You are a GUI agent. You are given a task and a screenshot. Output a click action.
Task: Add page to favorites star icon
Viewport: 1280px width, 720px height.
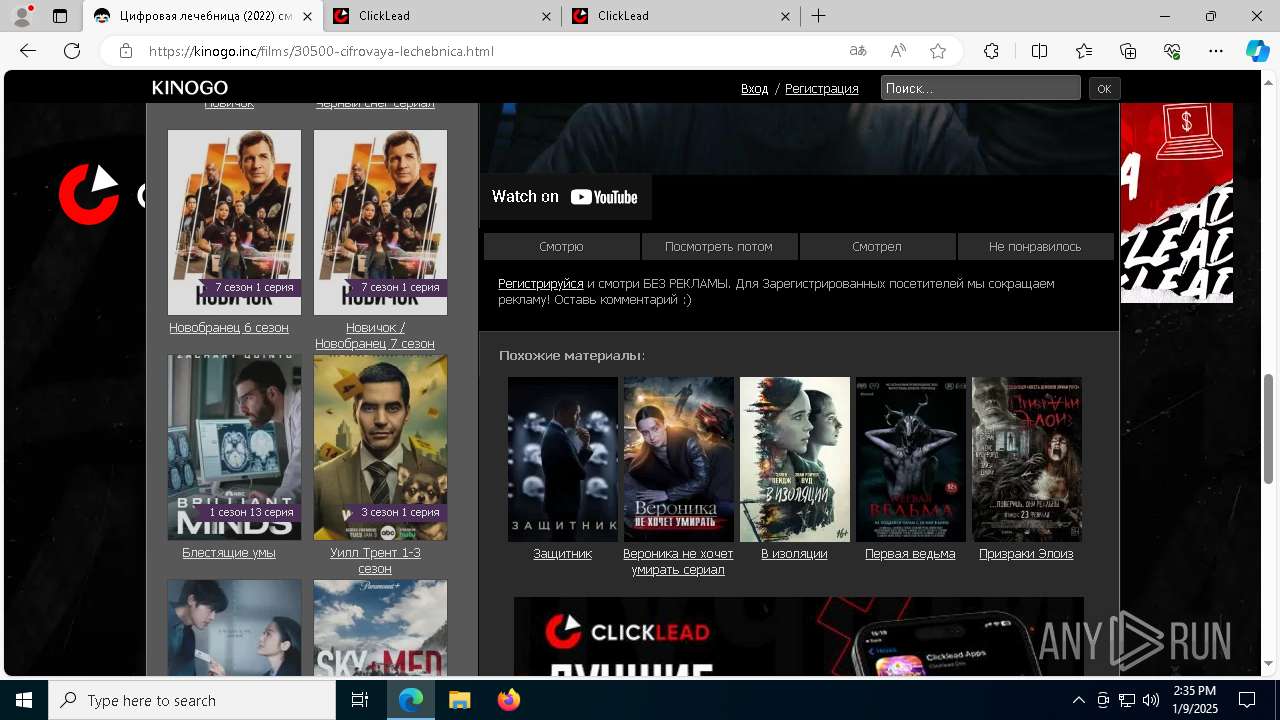click(x=938, y=51)
